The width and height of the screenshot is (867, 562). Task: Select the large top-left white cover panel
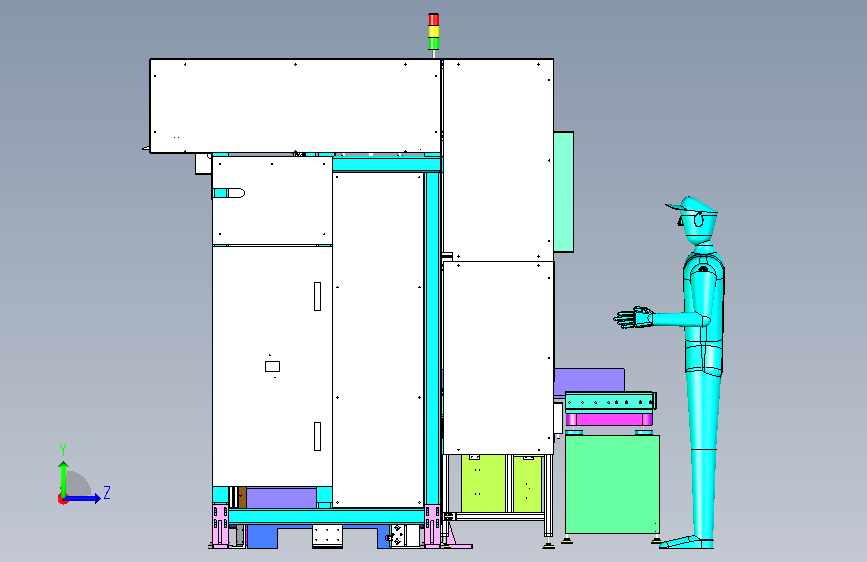[295, 106]
